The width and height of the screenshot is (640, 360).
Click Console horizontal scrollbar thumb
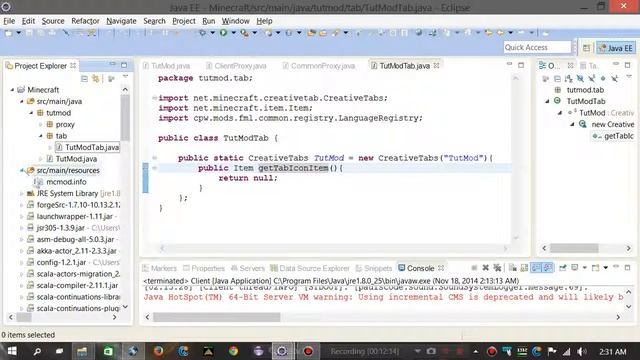217,317
